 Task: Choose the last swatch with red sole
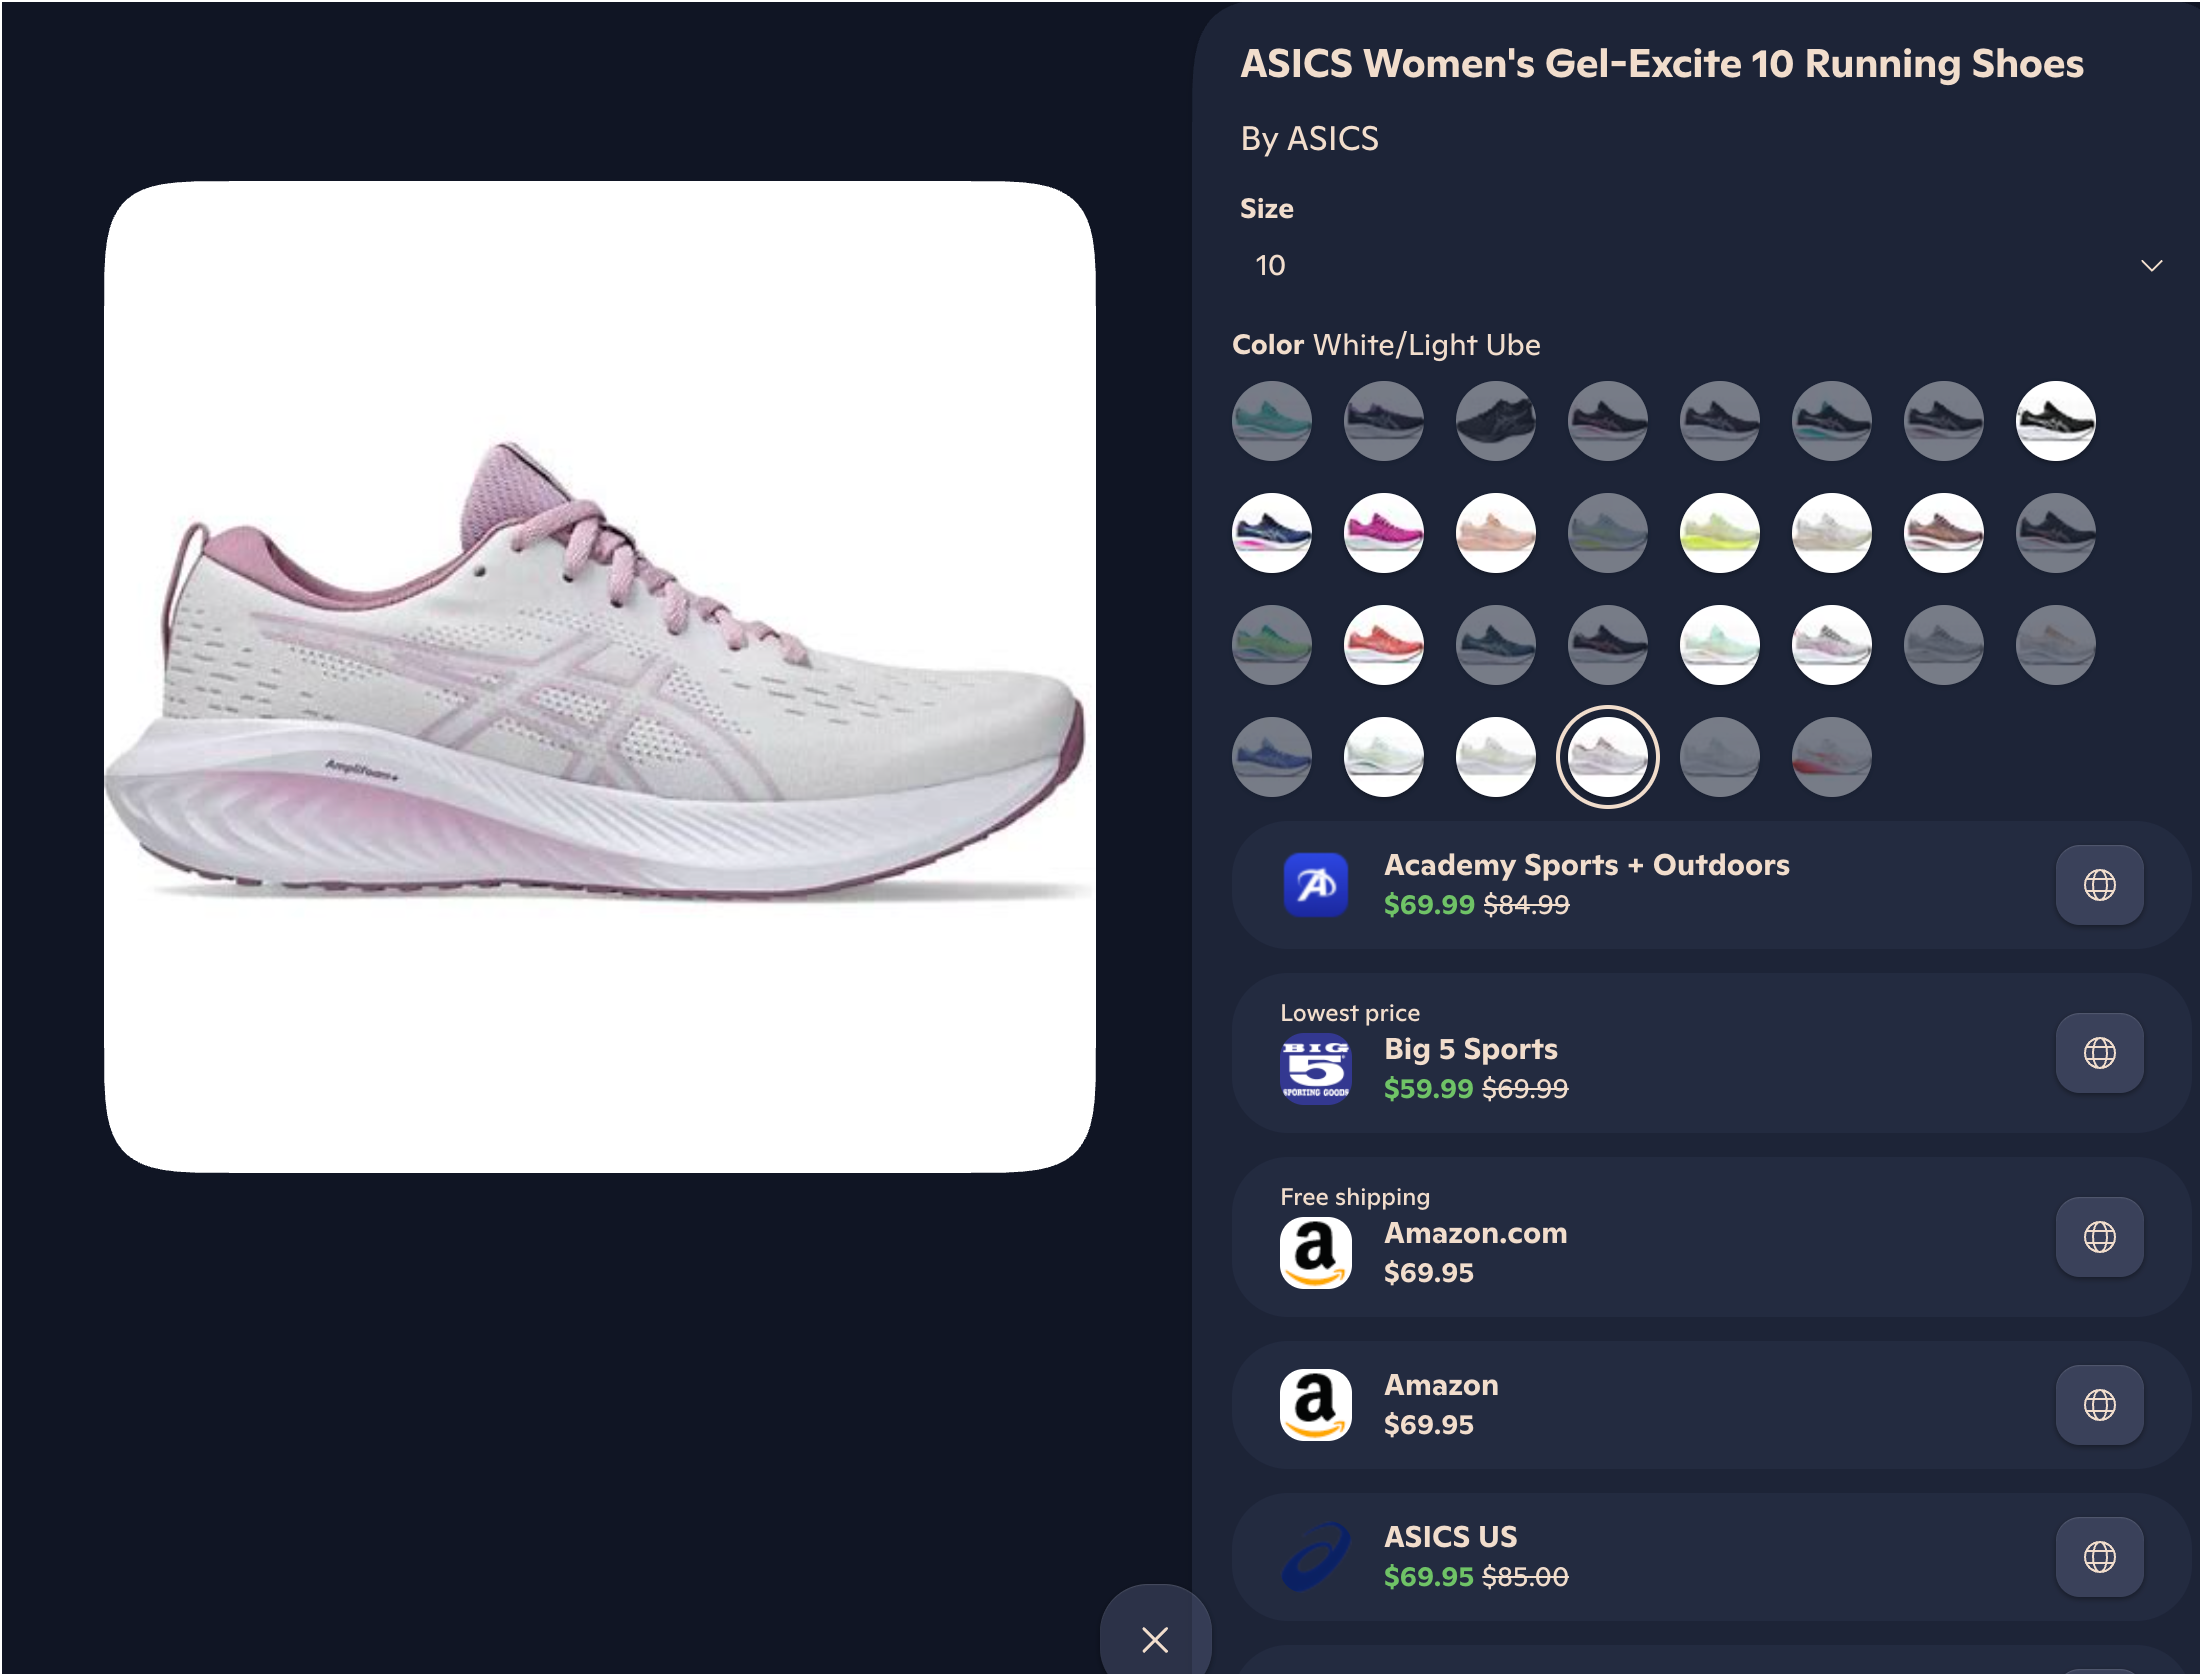(x=1831, y=757)
